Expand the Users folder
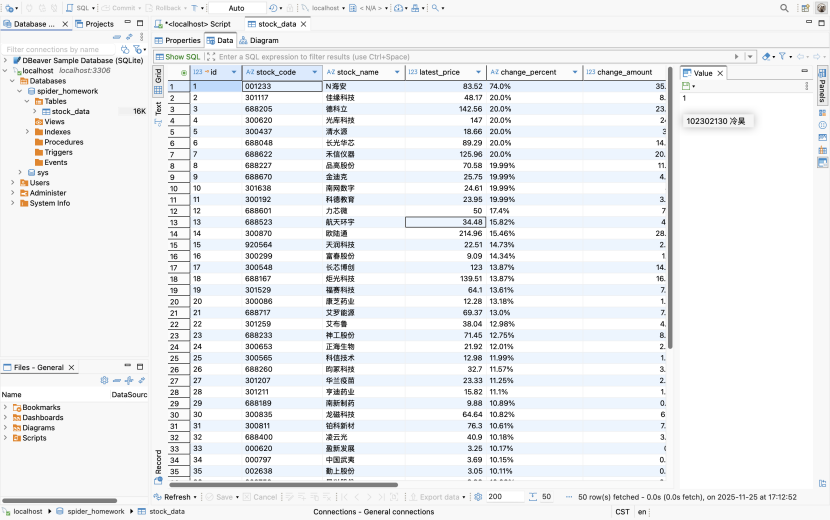 click(13, 183)
